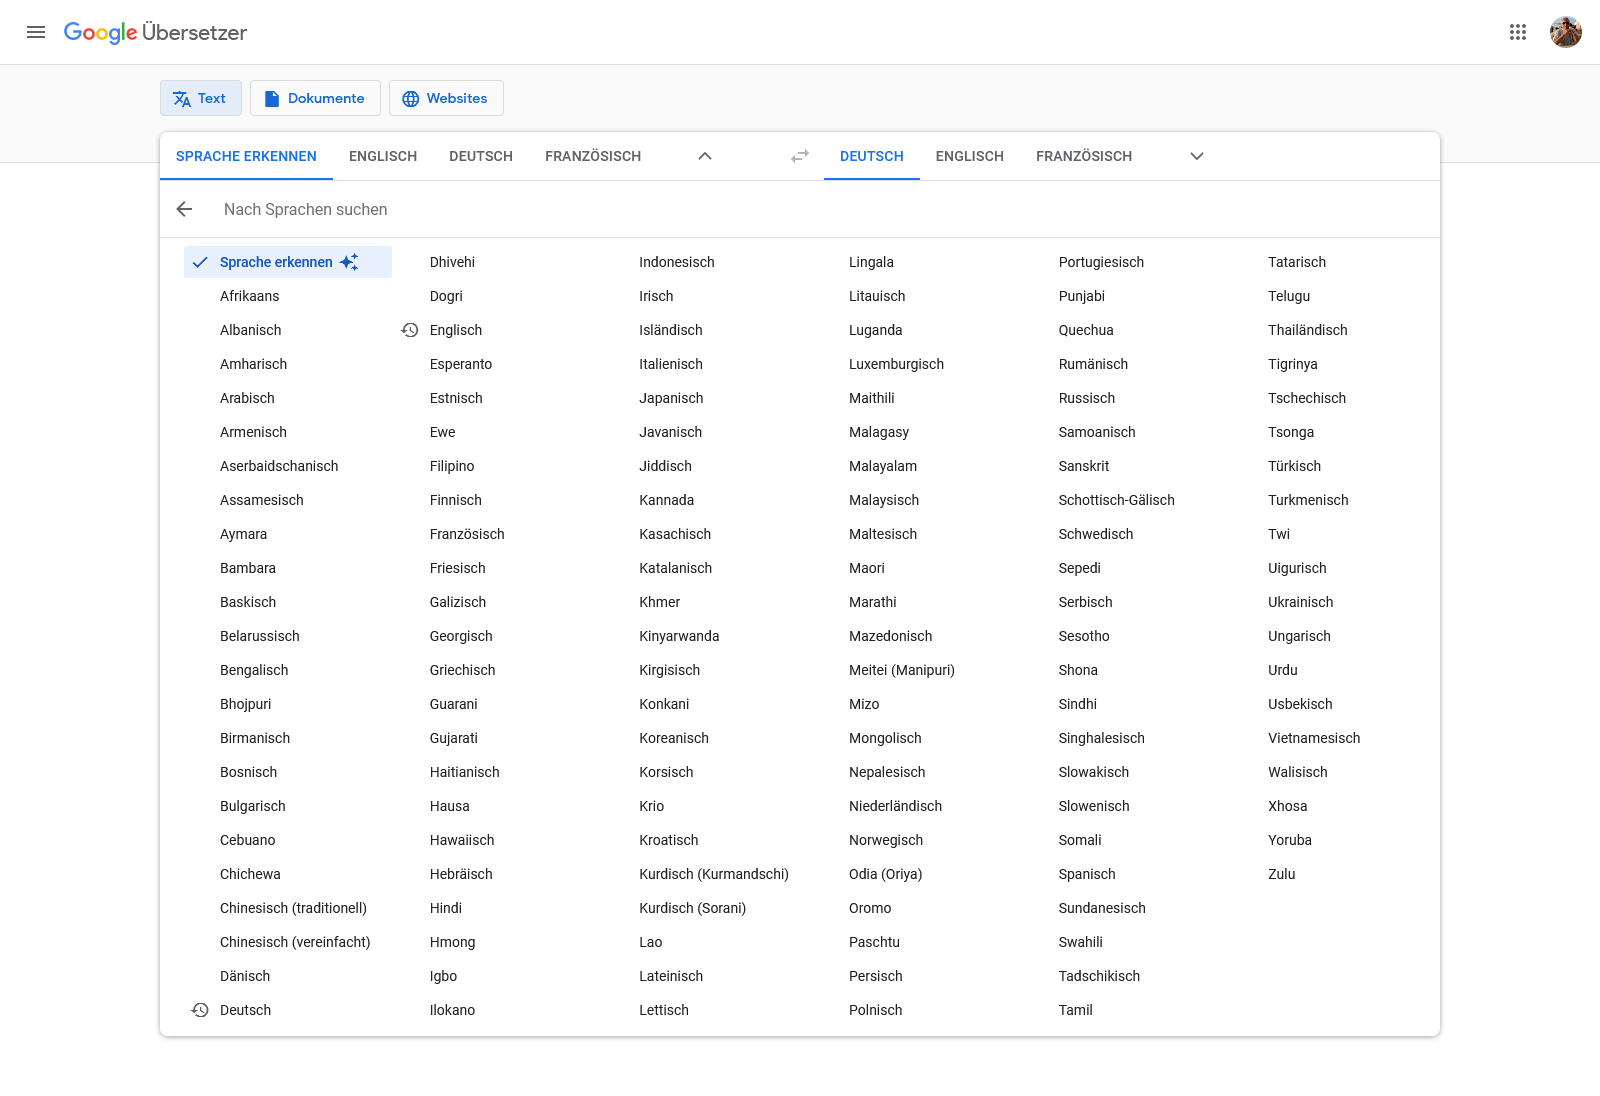Select the Text translation mode

click(201, 98)
